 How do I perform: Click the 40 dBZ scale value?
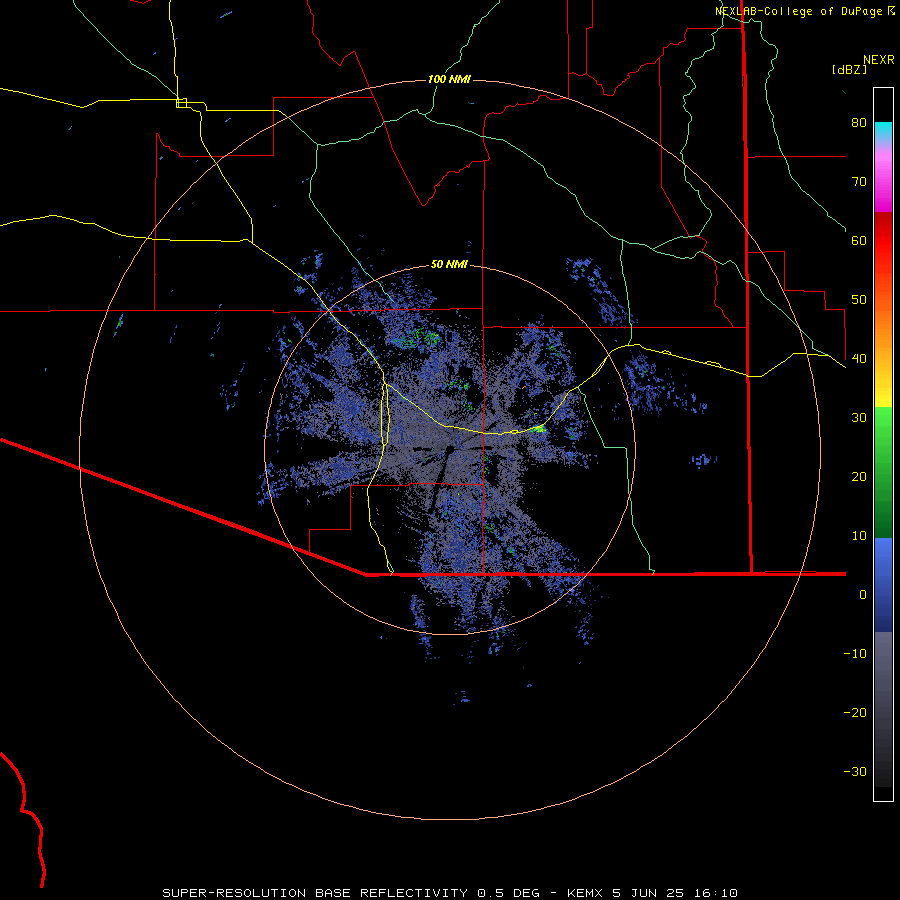859,359
